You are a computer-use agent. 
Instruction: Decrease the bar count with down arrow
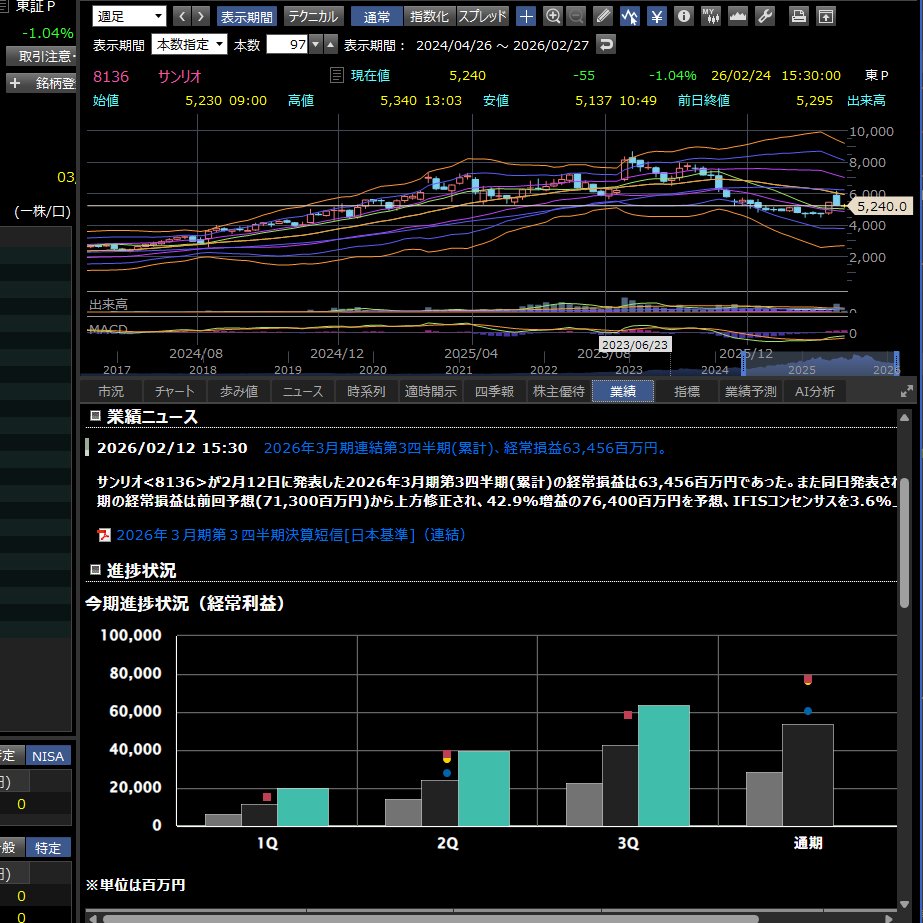click(316, 45)
